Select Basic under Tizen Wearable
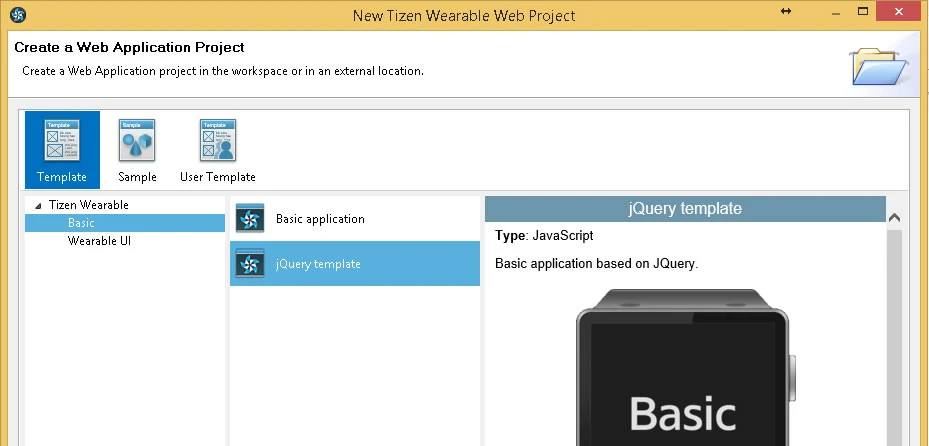 click(x=125, y=223)
